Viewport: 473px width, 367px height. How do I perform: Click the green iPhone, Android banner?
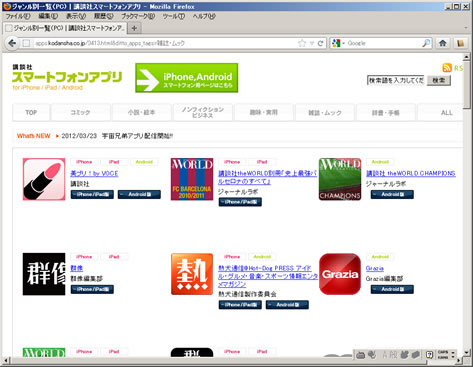pos(187,78)
